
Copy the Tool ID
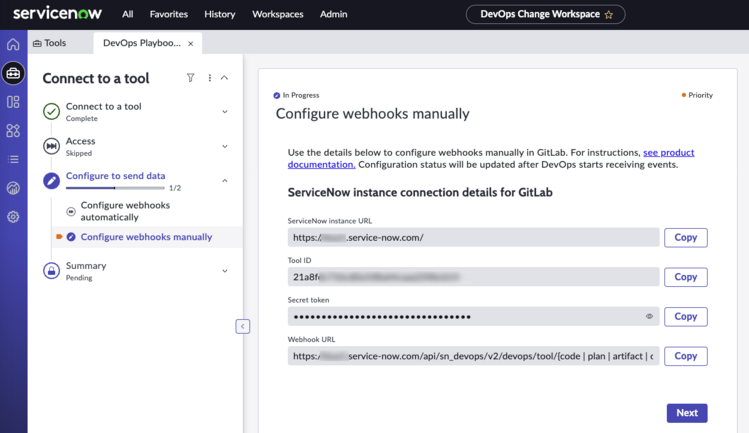[x=685, y=277]
